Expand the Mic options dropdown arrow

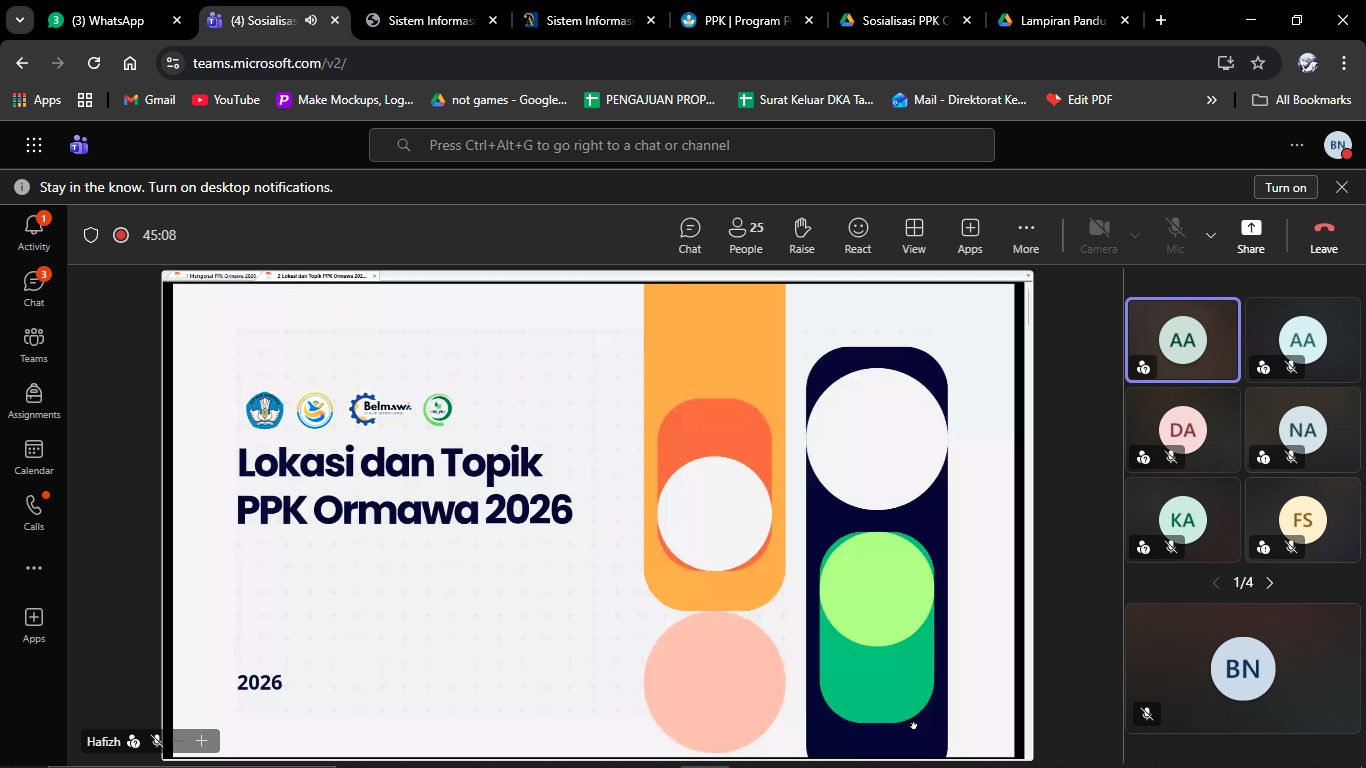point(1211,236)
